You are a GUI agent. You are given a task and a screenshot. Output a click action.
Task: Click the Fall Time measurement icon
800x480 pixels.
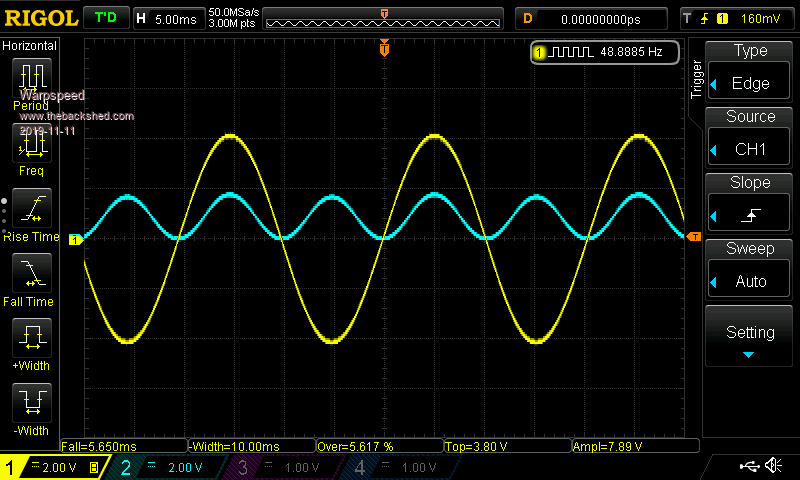(32, 273)
